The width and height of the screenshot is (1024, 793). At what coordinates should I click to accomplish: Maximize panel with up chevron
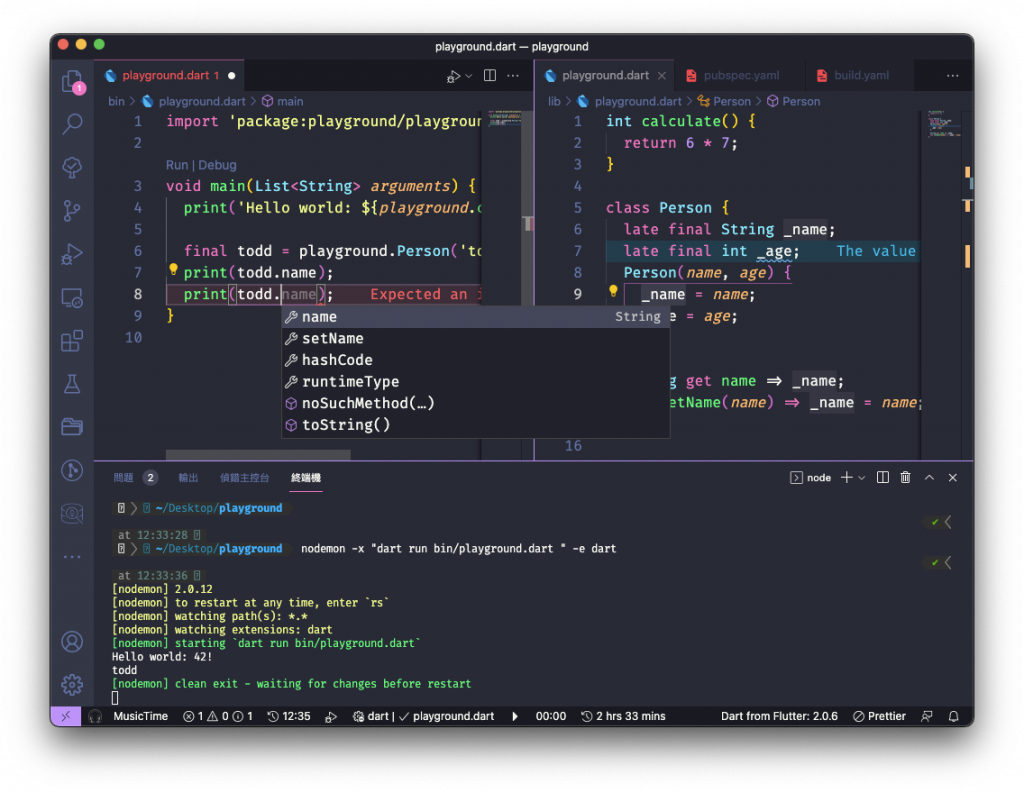929,477
